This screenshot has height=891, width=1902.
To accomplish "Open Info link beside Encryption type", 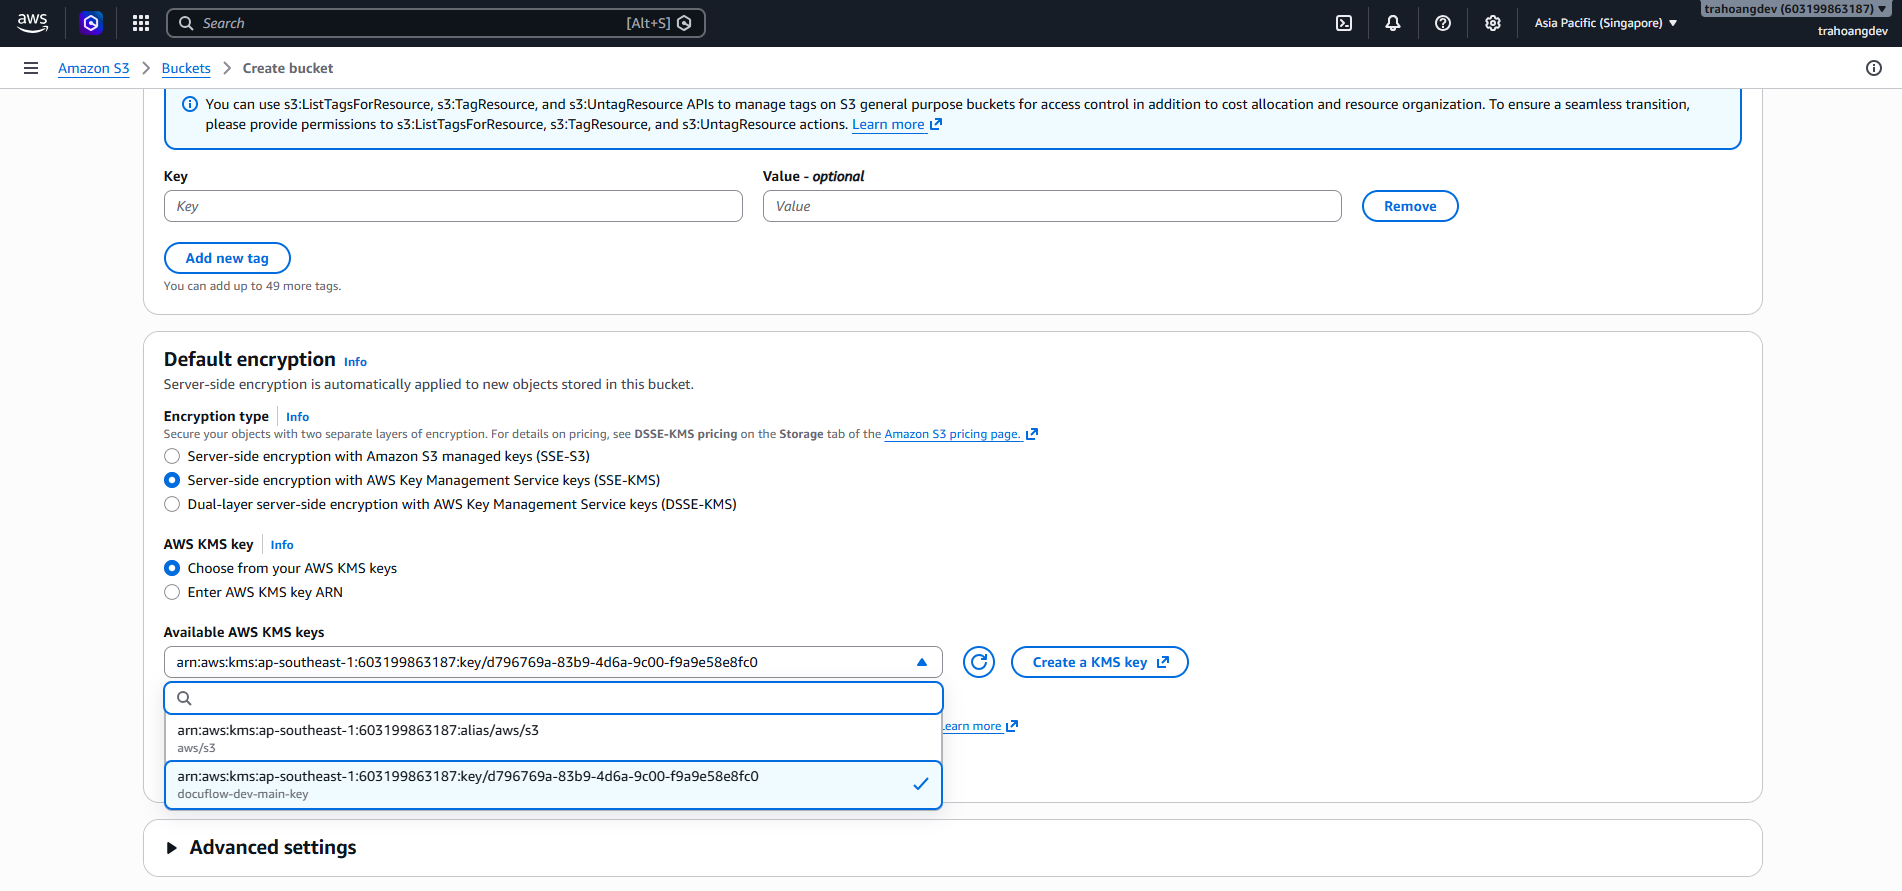I will click(297, 417).
